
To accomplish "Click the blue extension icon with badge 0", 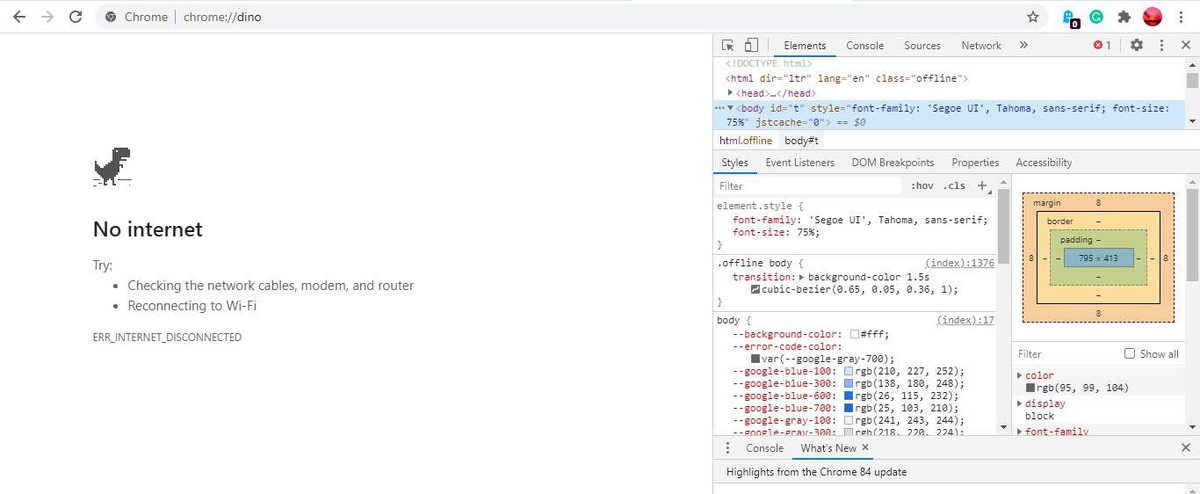I will pos(1069,18).
